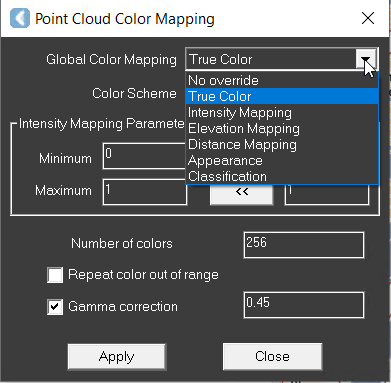Image resolution: width=391 pixels, height=383 pixels.
Task: Click the Close button at bottom
Action: (272, 356)
